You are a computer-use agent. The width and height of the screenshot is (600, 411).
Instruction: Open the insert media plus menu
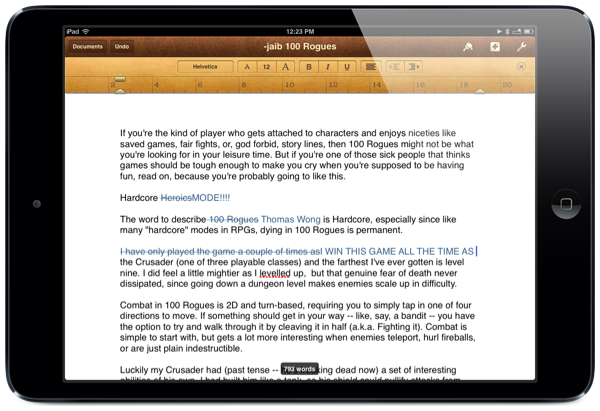495,47
